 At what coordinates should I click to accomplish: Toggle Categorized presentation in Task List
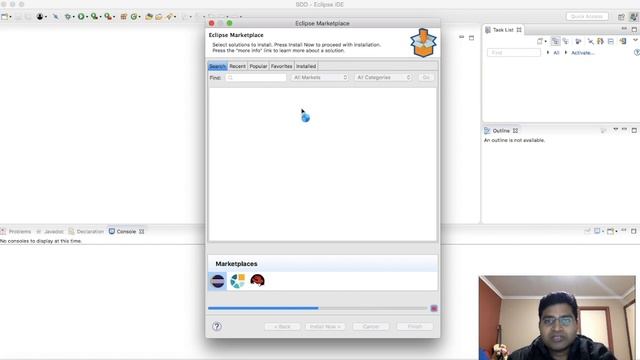[x=555, y=41]
